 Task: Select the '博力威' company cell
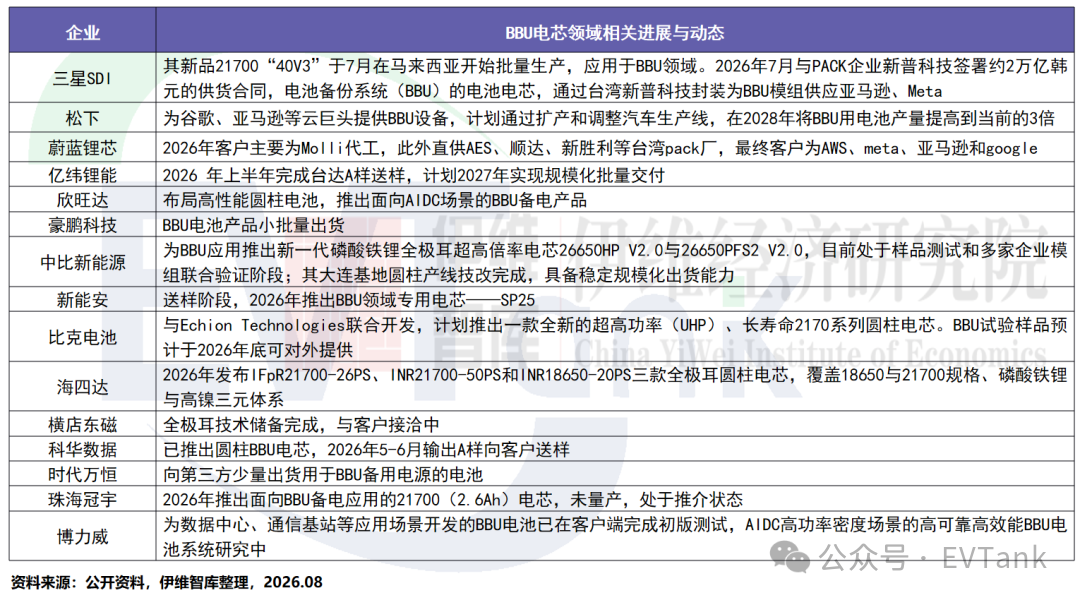point(83,537)
